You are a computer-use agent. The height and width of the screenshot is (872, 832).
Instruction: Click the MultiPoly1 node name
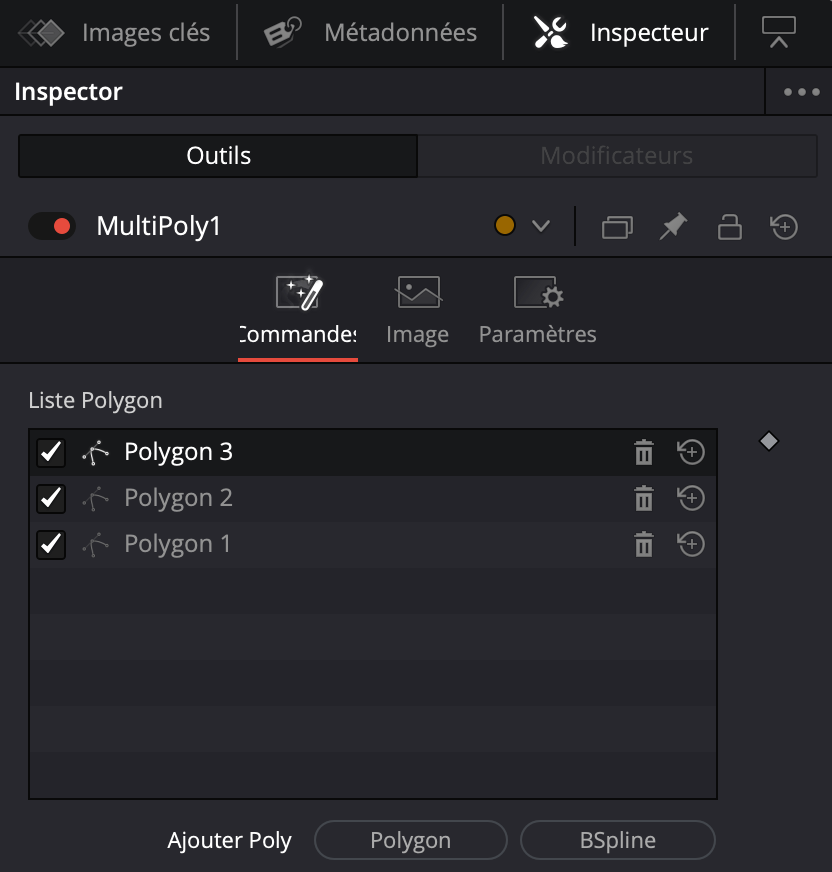159,226
